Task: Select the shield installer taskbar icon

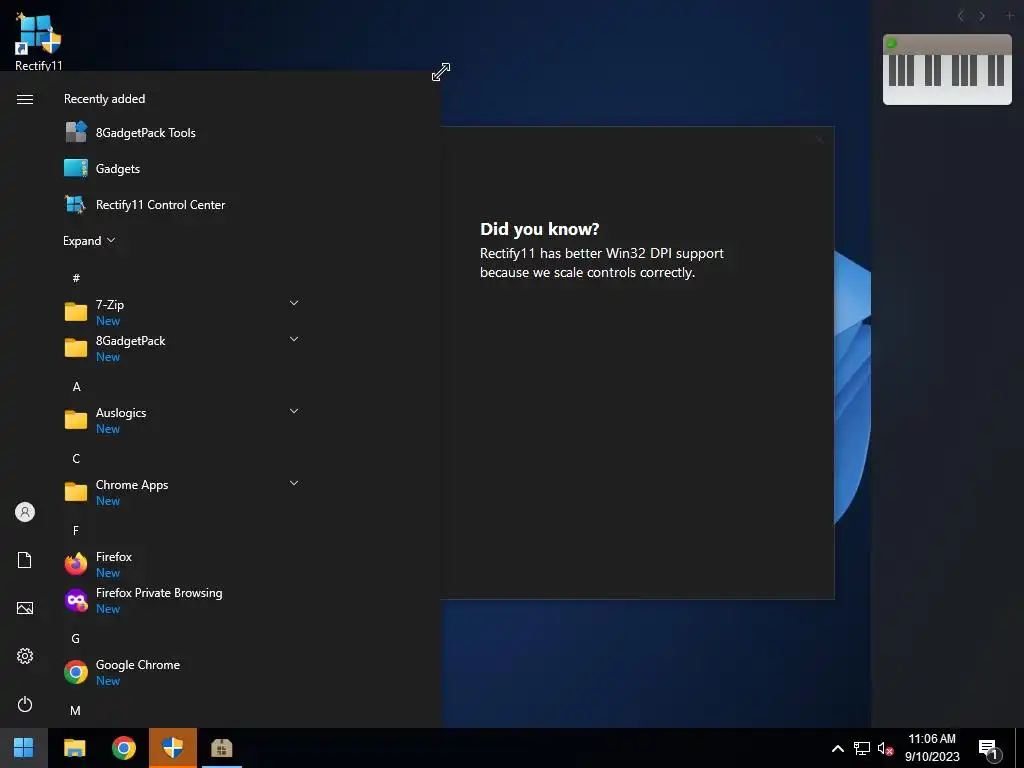Action: tap(172, 748)
